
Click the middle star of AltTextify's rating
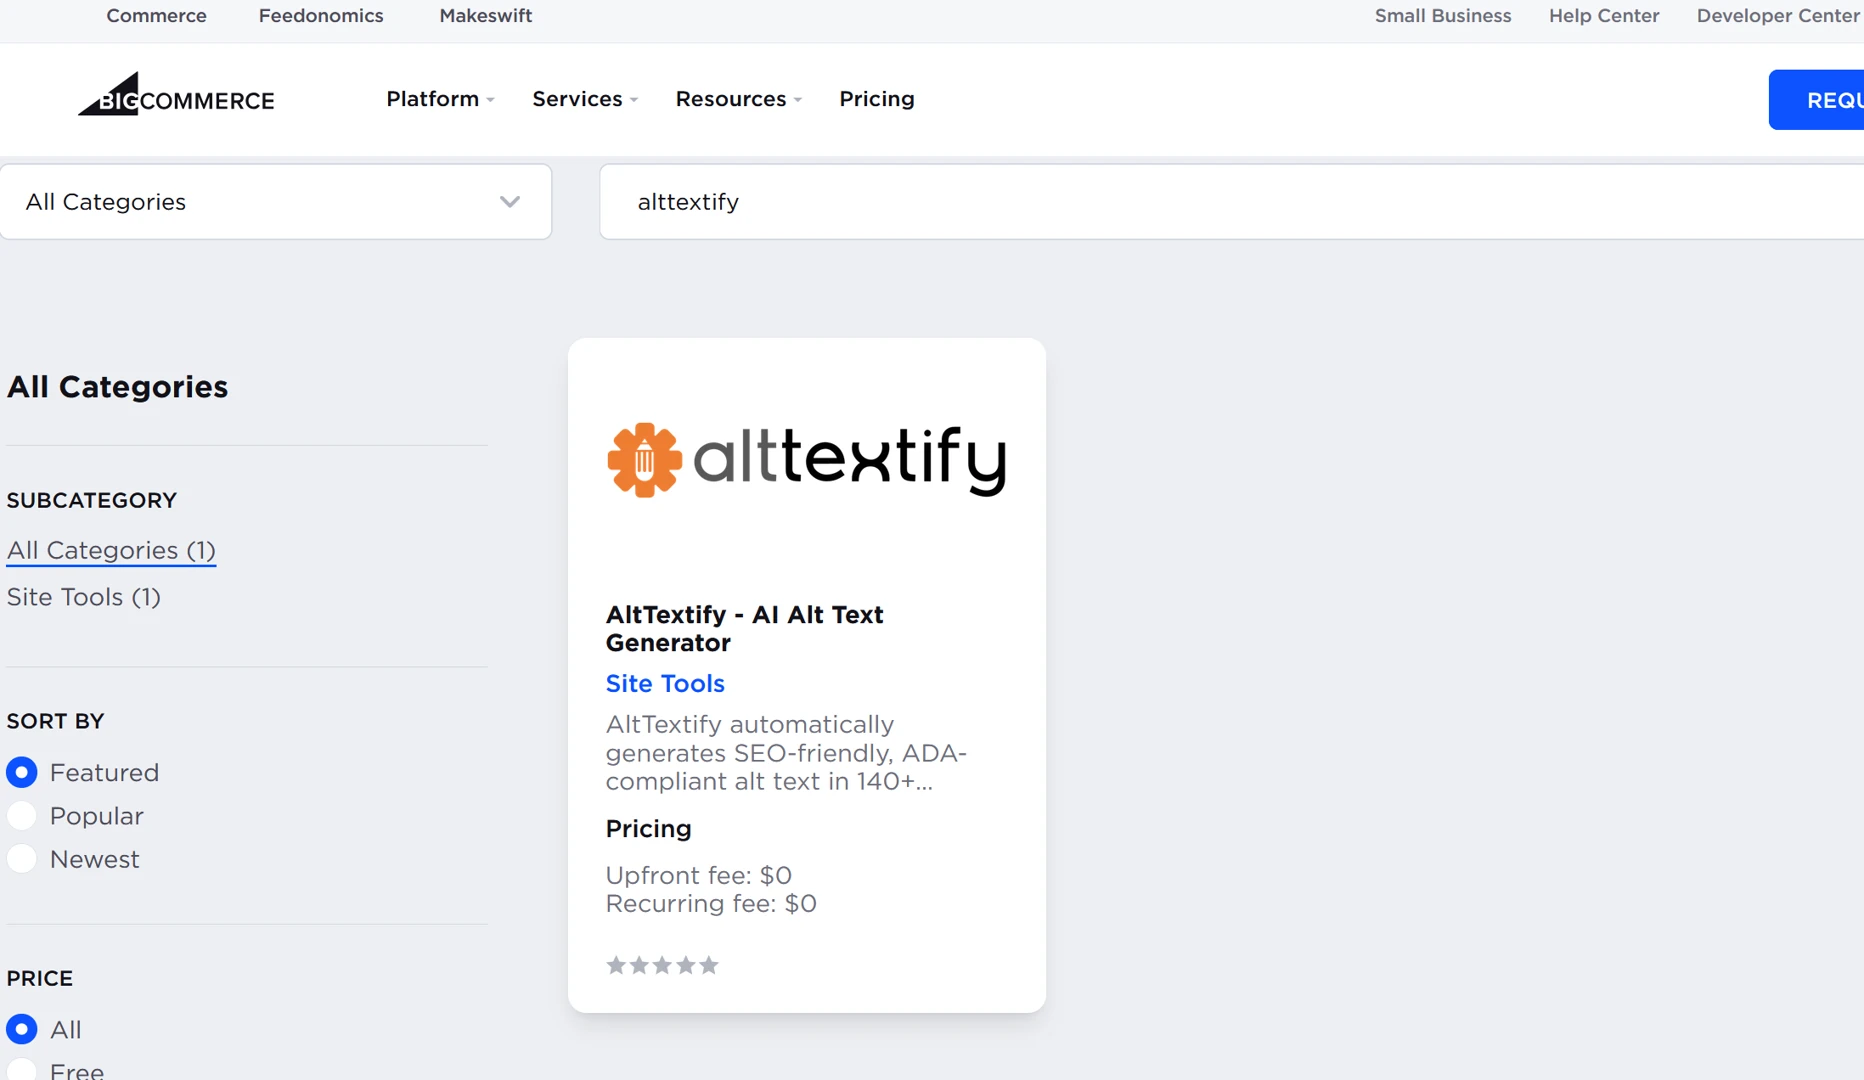click(662, 964)
